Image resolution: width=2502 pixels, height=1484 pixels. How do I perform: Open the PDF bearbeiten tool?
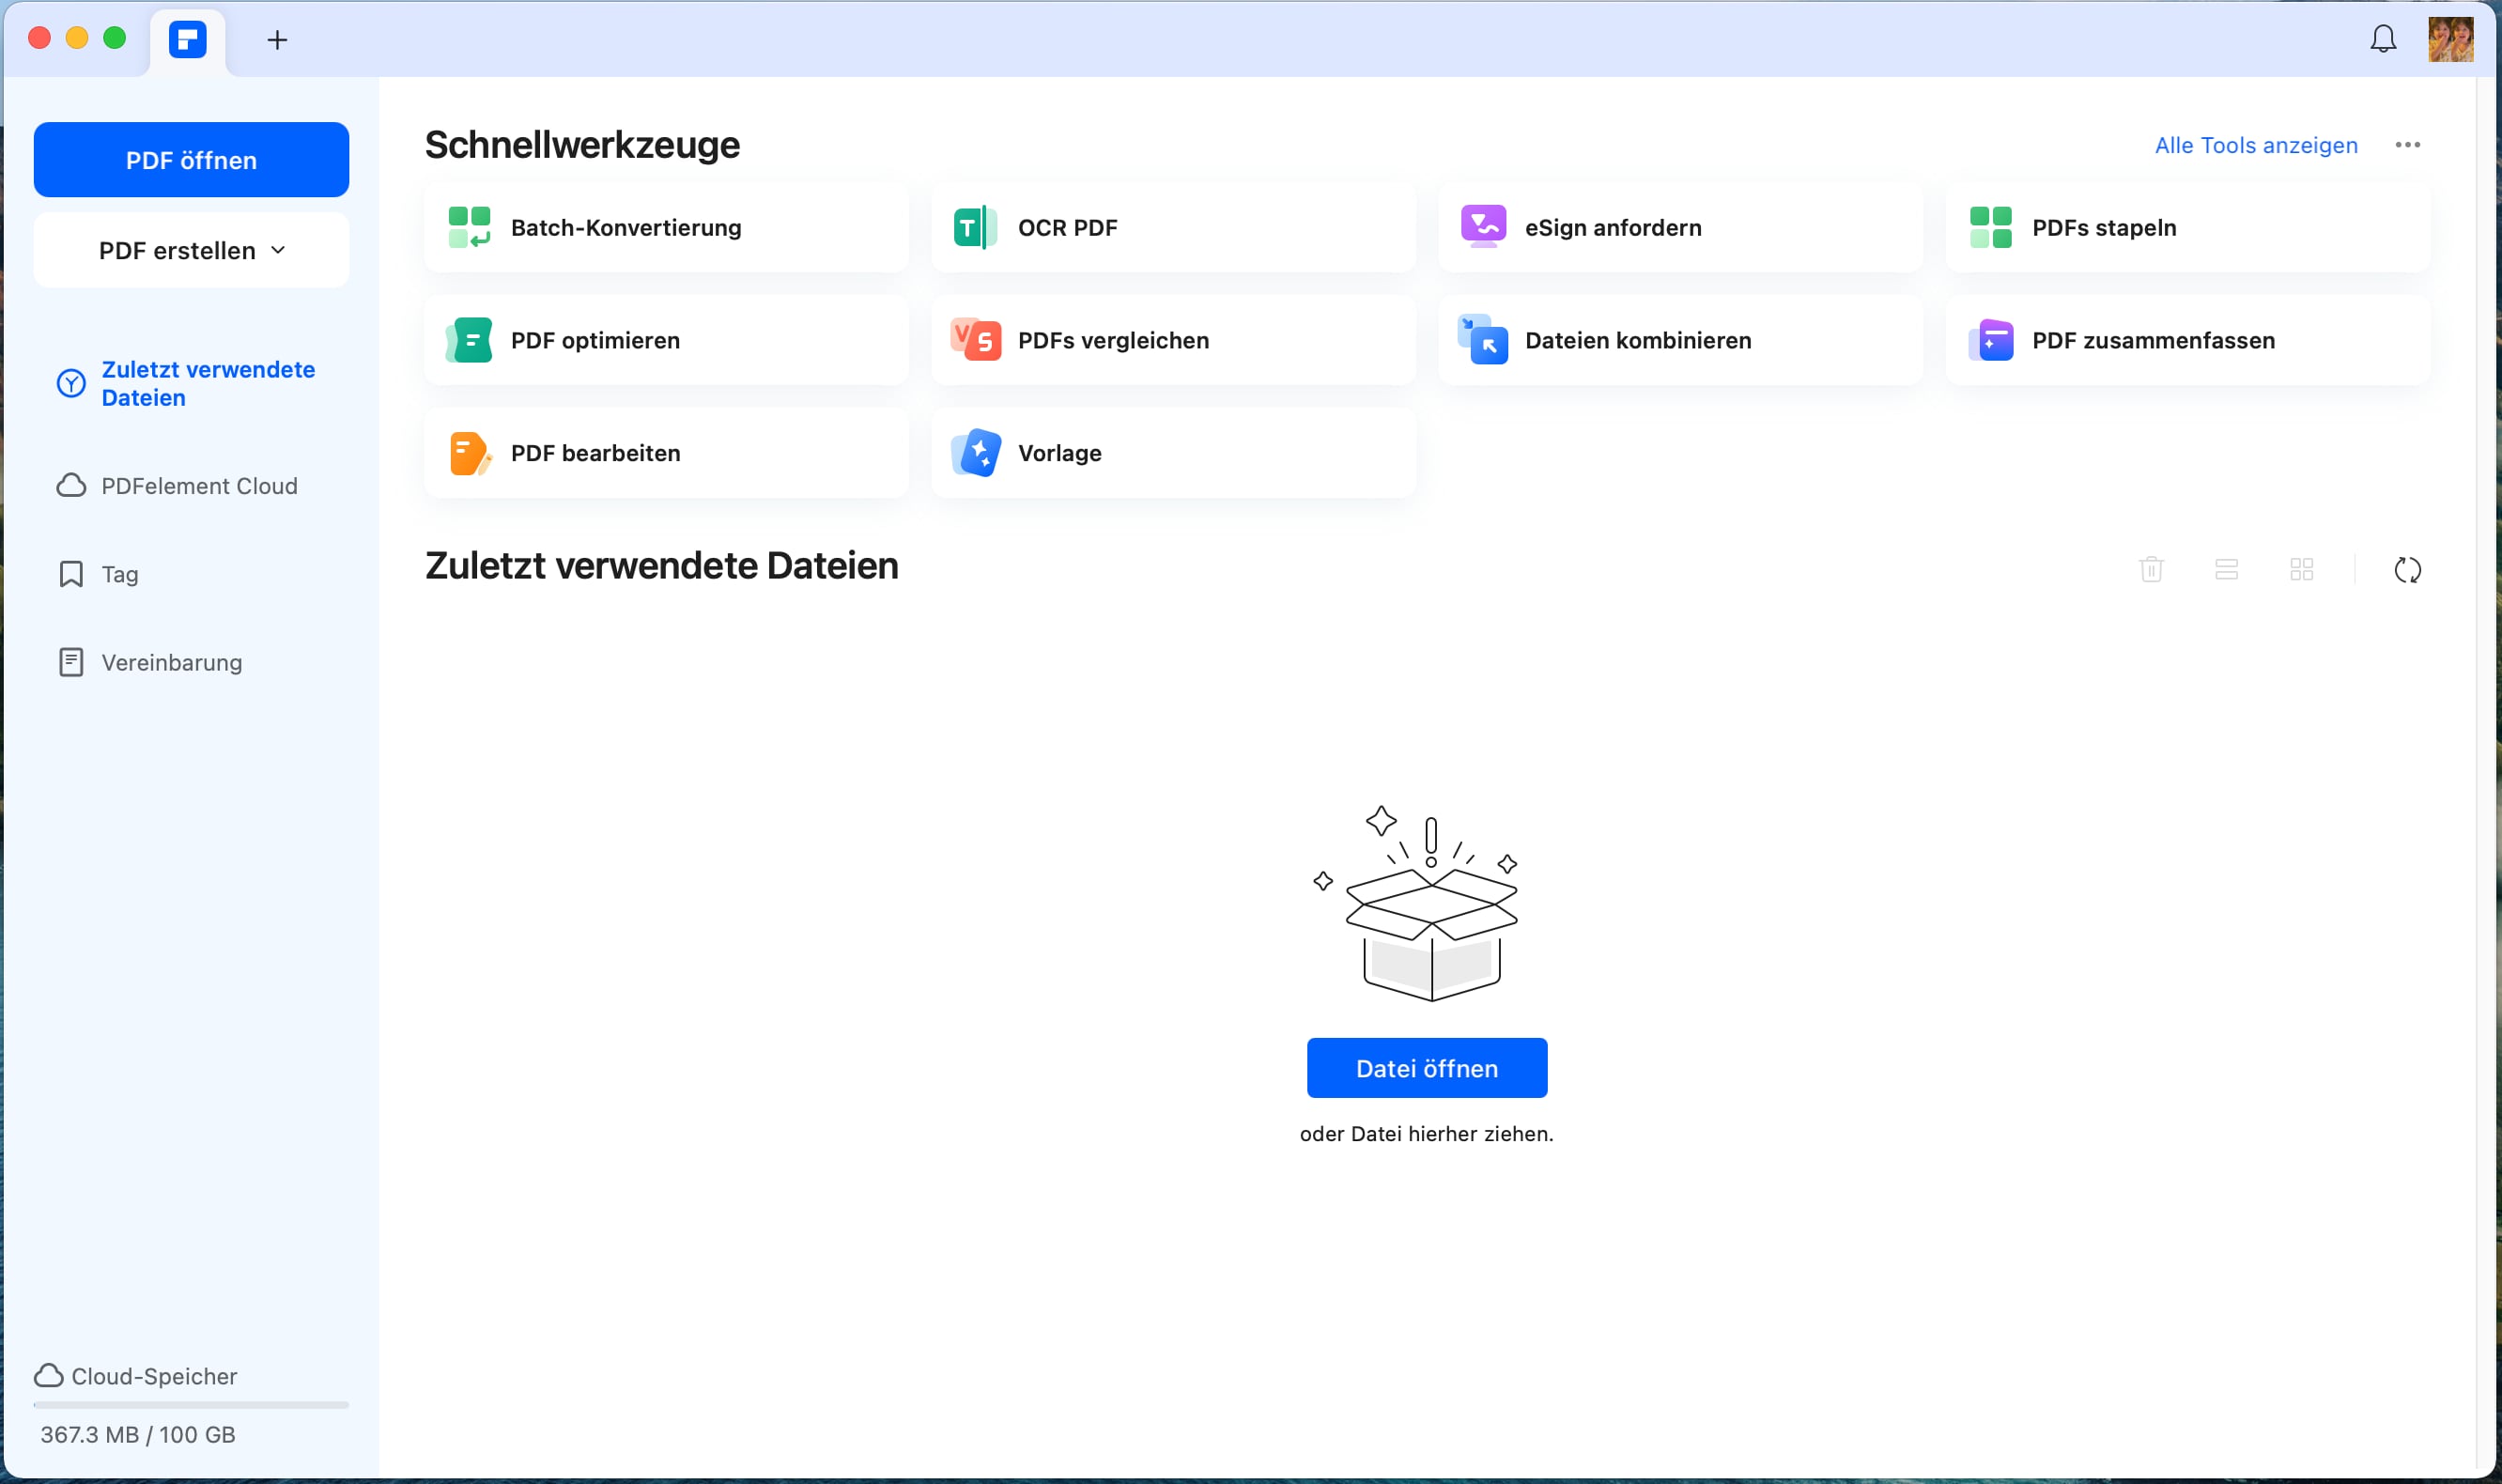pos(666,453)
